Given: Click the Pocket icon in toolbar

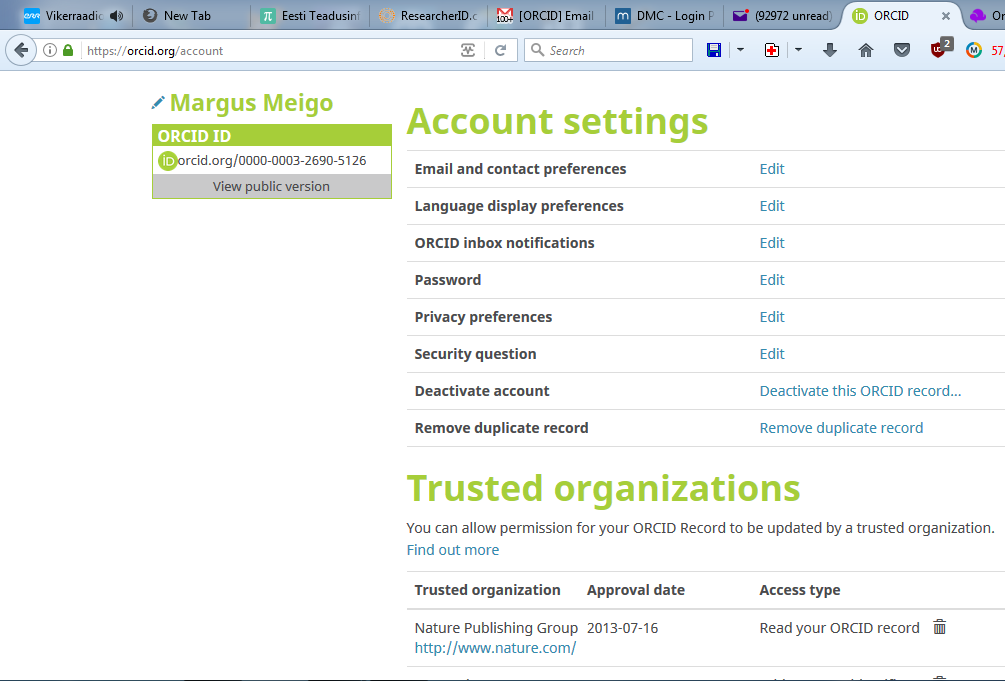Looking at the screenshot, I should [x=902, y=50].
